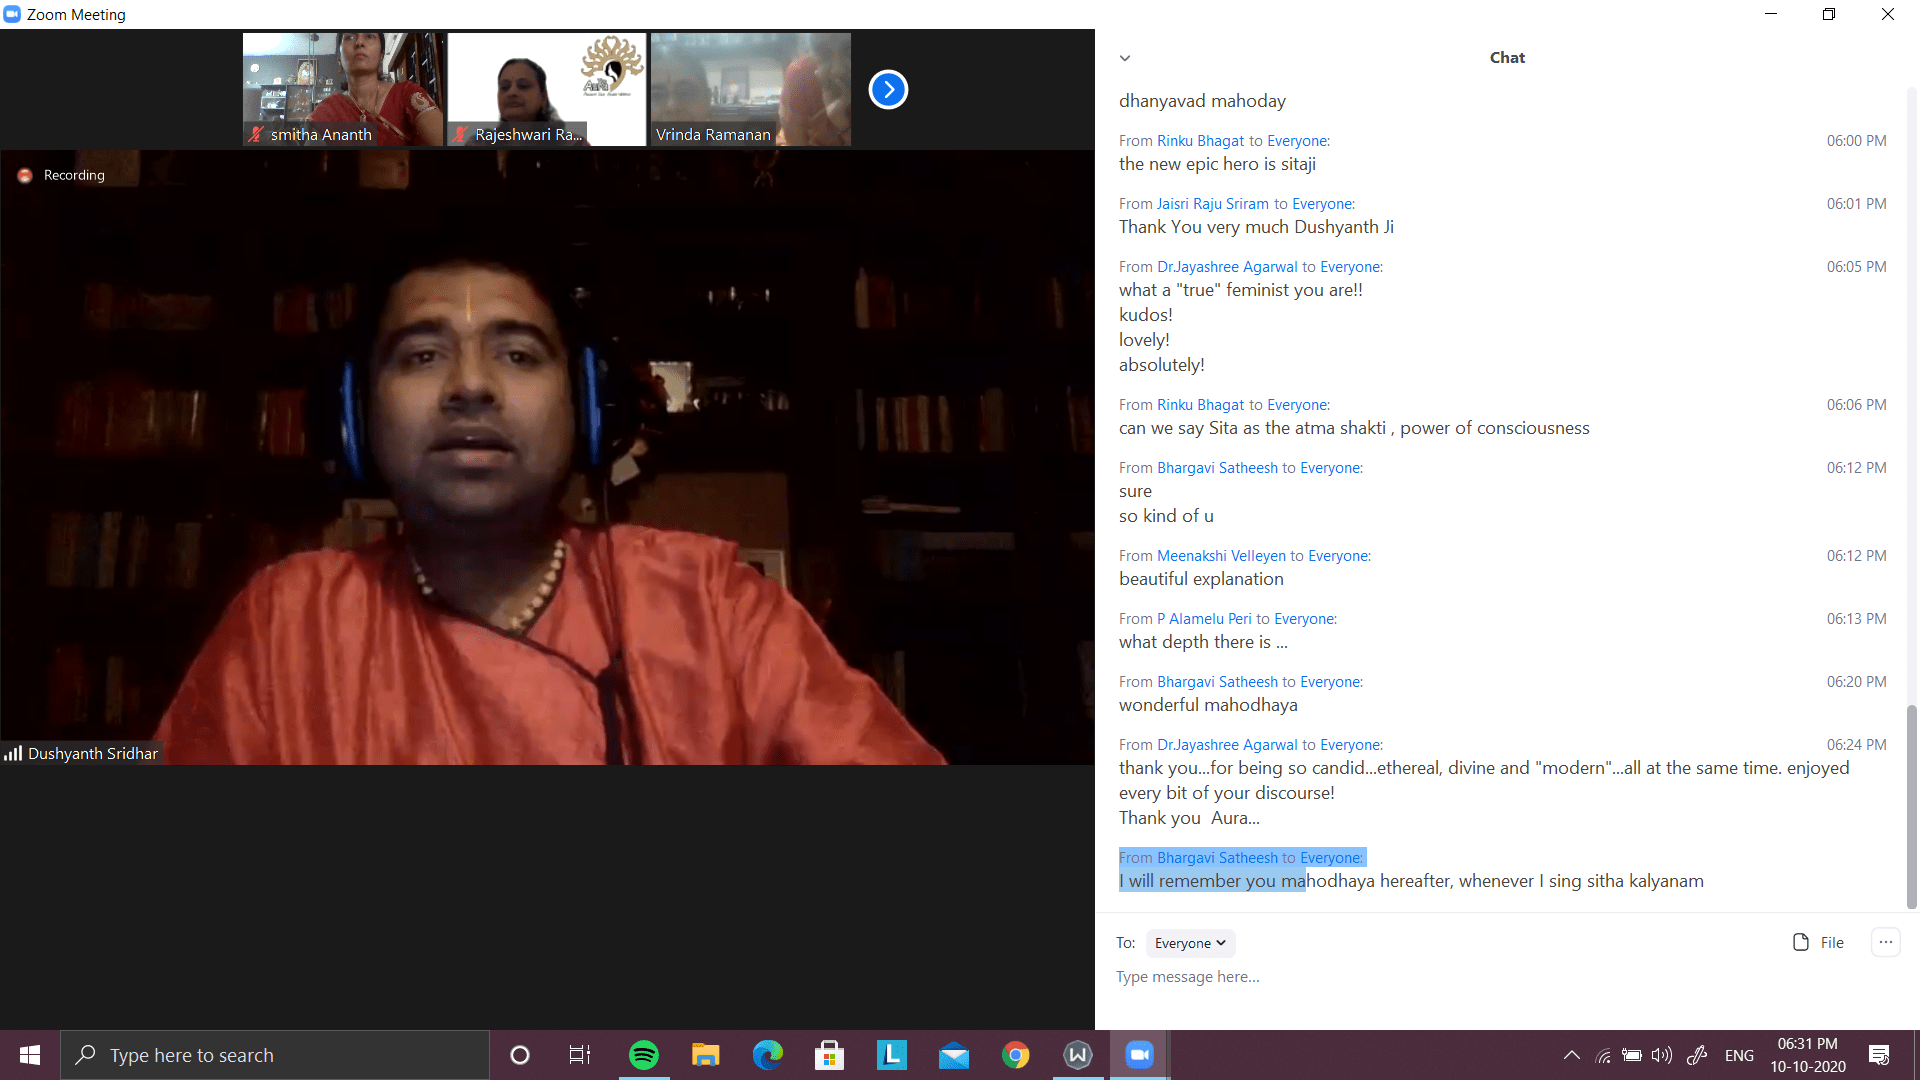Click the File attachment icon in chat
Viewport: 1920px width, 1080px height.
click(1801, 942)
